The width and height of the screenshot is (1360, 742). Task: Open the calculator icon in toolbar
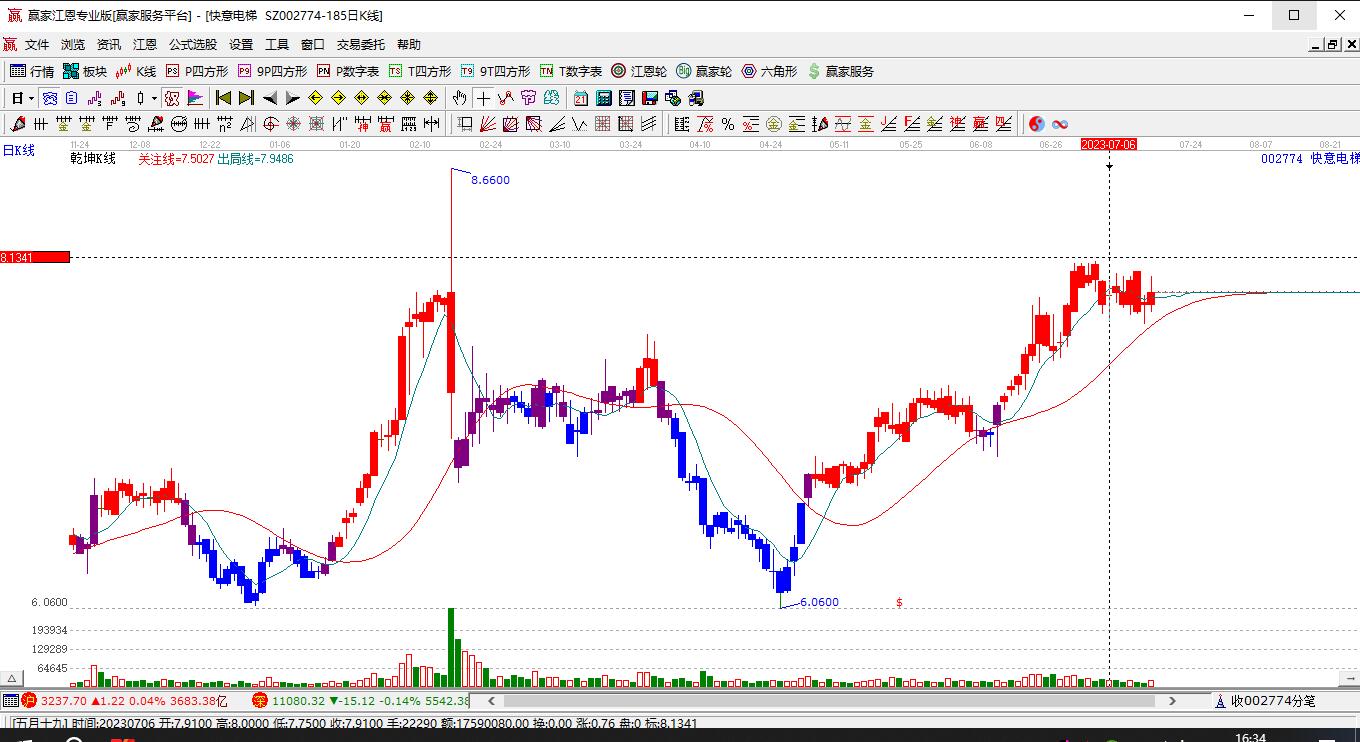(x=603, y=98)
